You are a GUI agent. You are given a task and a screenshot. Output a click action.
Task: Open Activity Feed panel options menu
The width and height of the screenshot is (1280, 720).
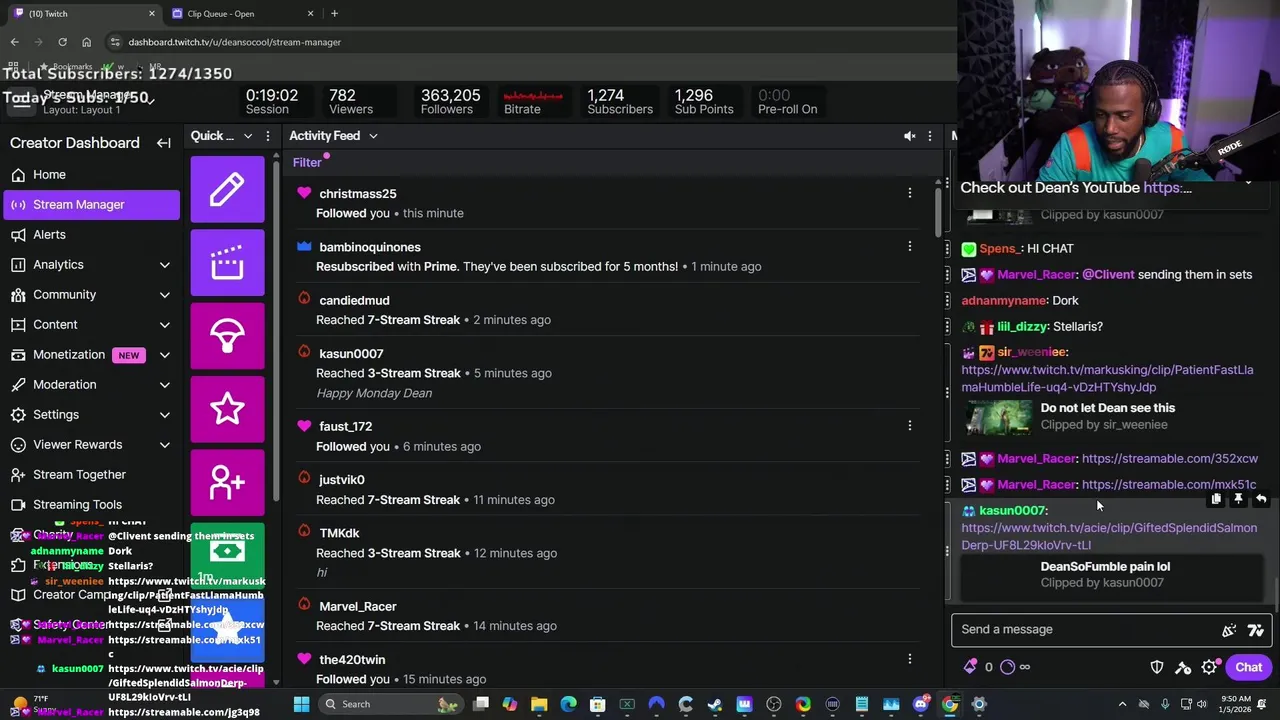coord(930,136)
